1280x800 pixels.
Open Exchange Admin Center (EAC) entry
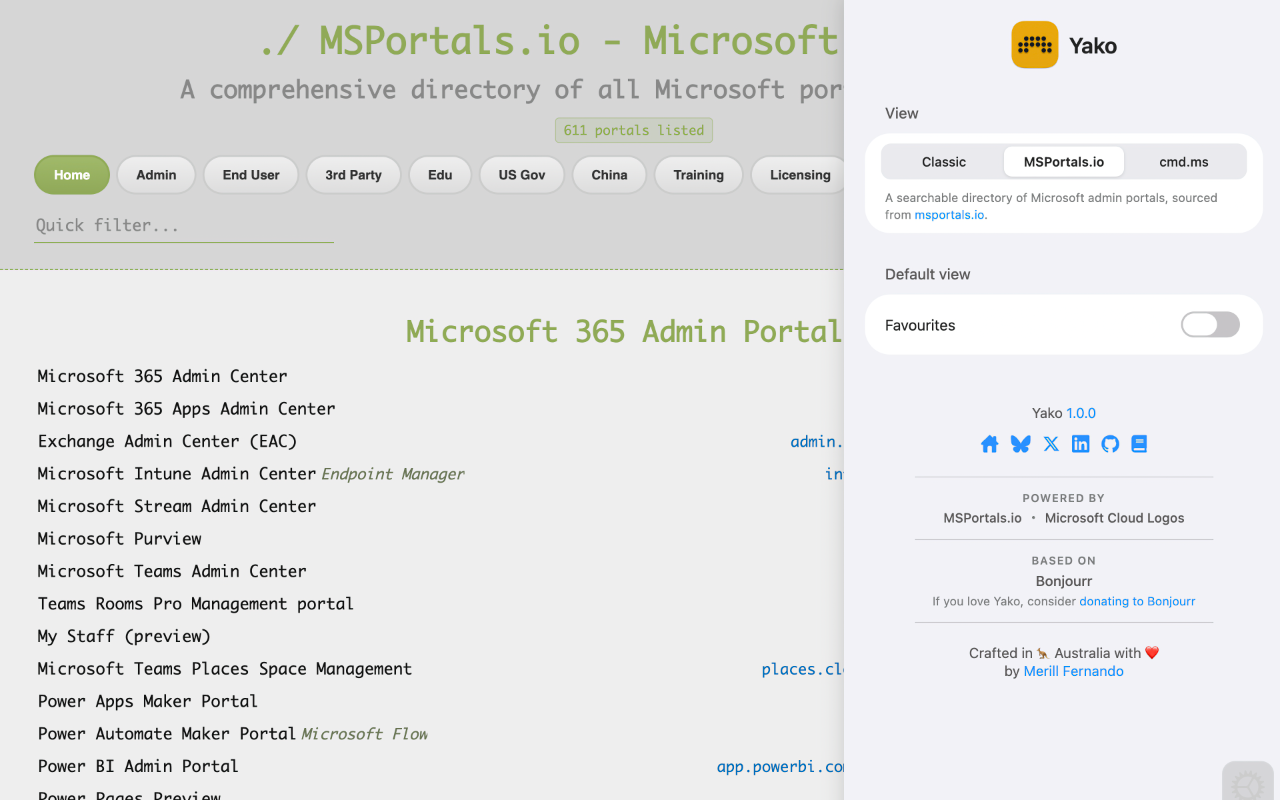[x=167, y=441]
